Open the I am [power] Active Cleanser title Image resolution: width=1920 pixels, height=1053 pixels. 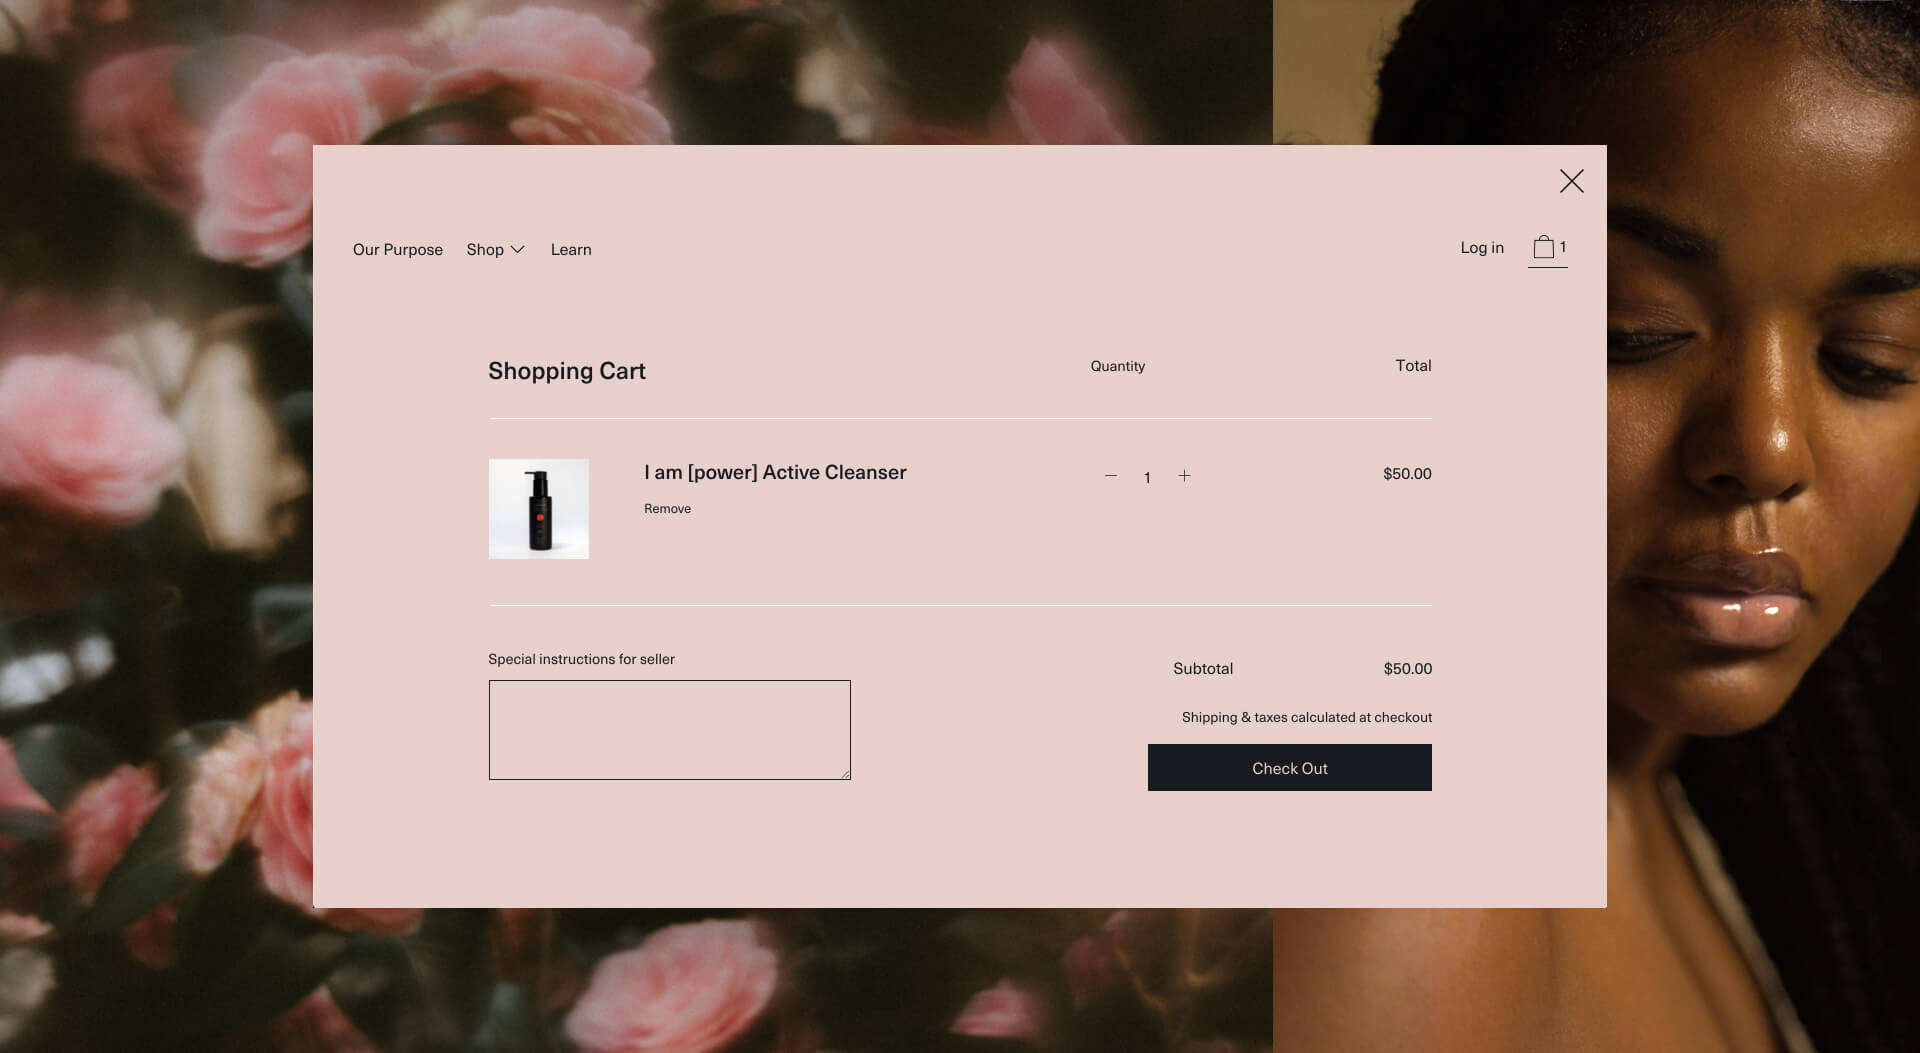click(775, 473)
